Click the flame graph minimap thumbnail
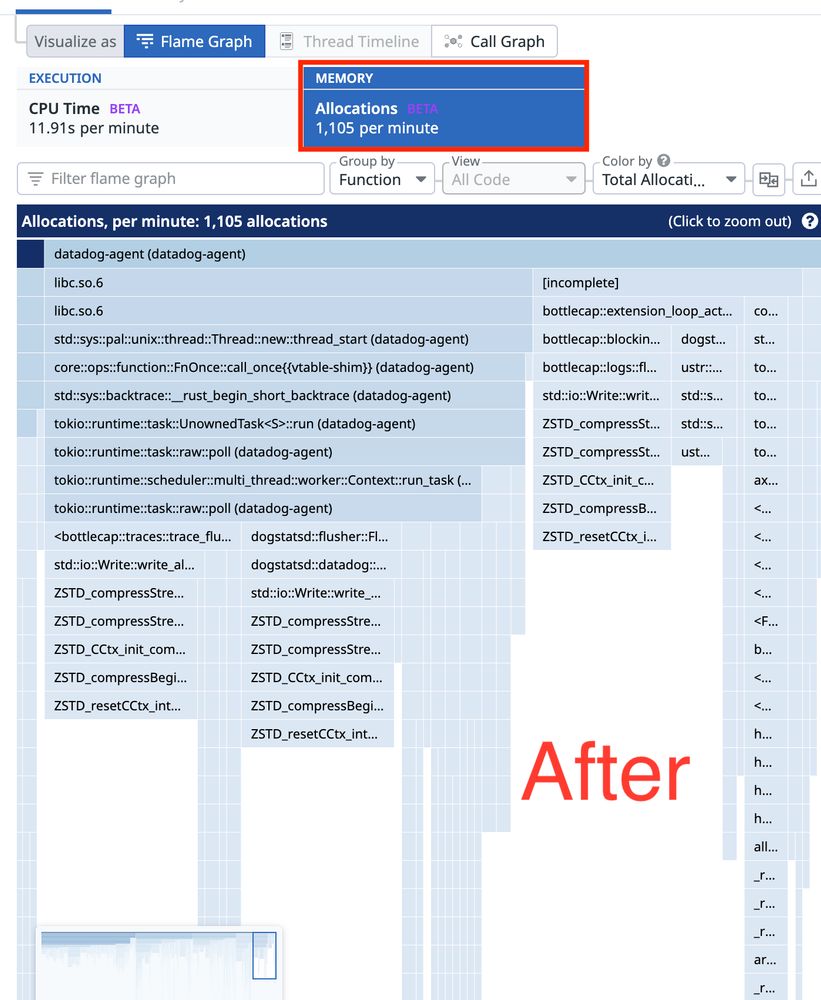Viewport: 821px width, 1000px height. tap(159, 964)
